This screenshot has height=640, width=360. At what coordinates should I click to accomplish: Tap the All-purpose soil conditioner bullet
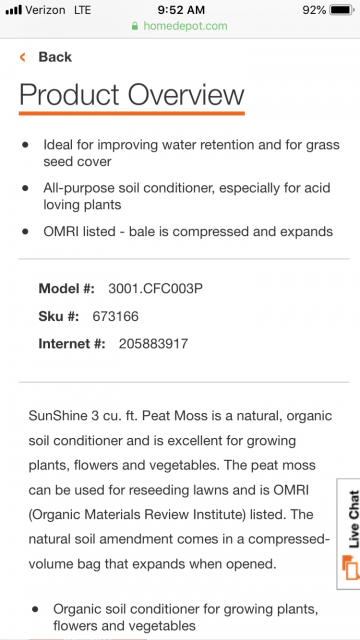[187, 196]
